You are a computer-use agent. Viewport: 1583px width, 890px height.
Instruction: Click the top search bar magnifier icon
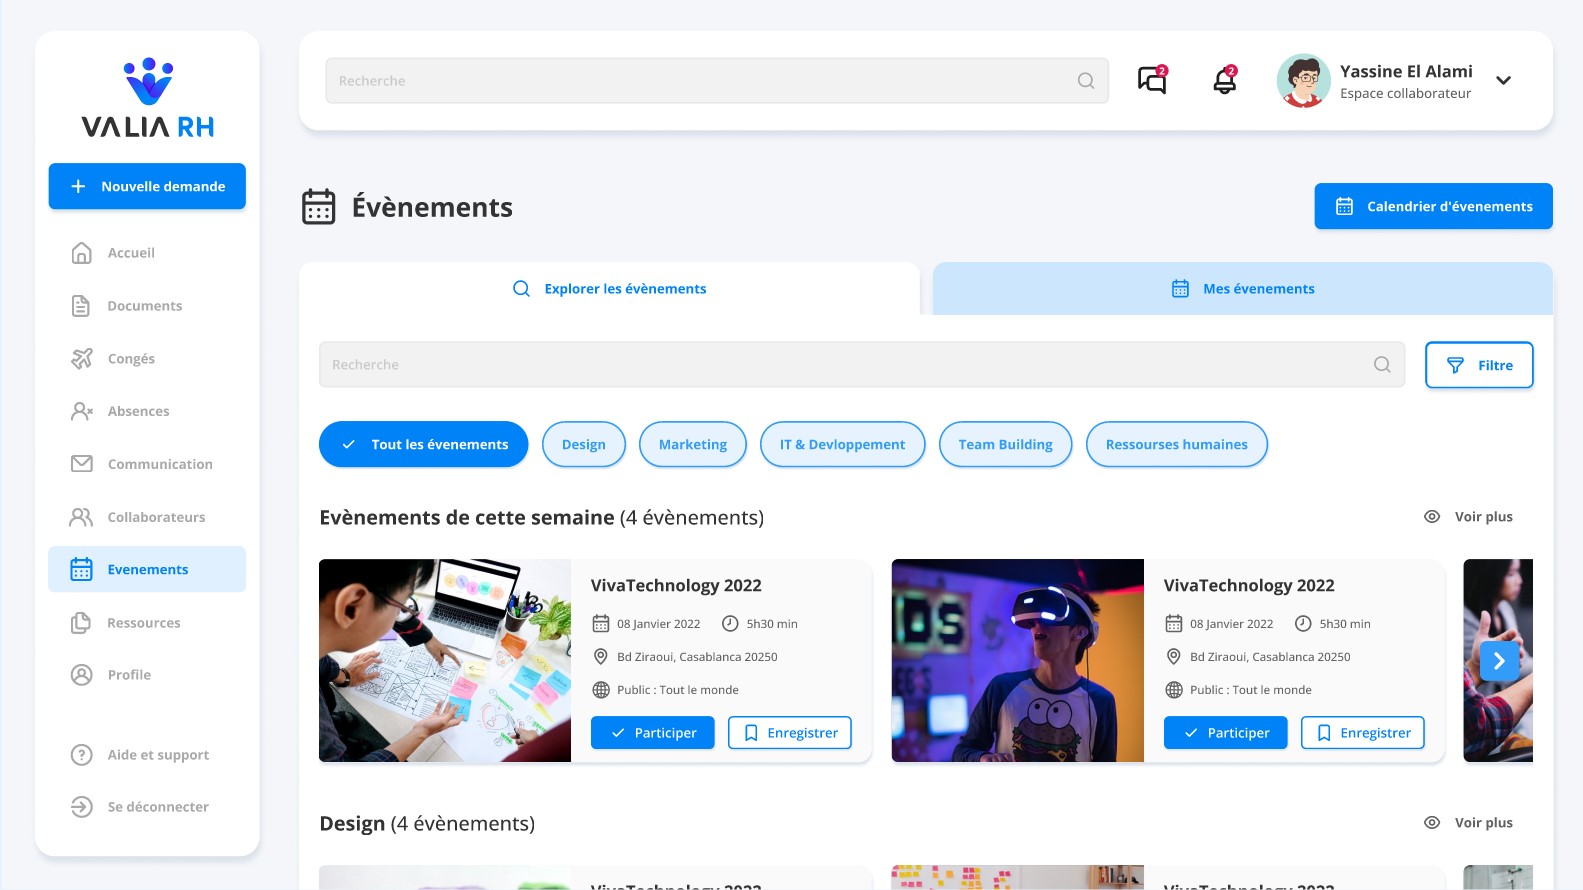click(x=1086, y=81)
